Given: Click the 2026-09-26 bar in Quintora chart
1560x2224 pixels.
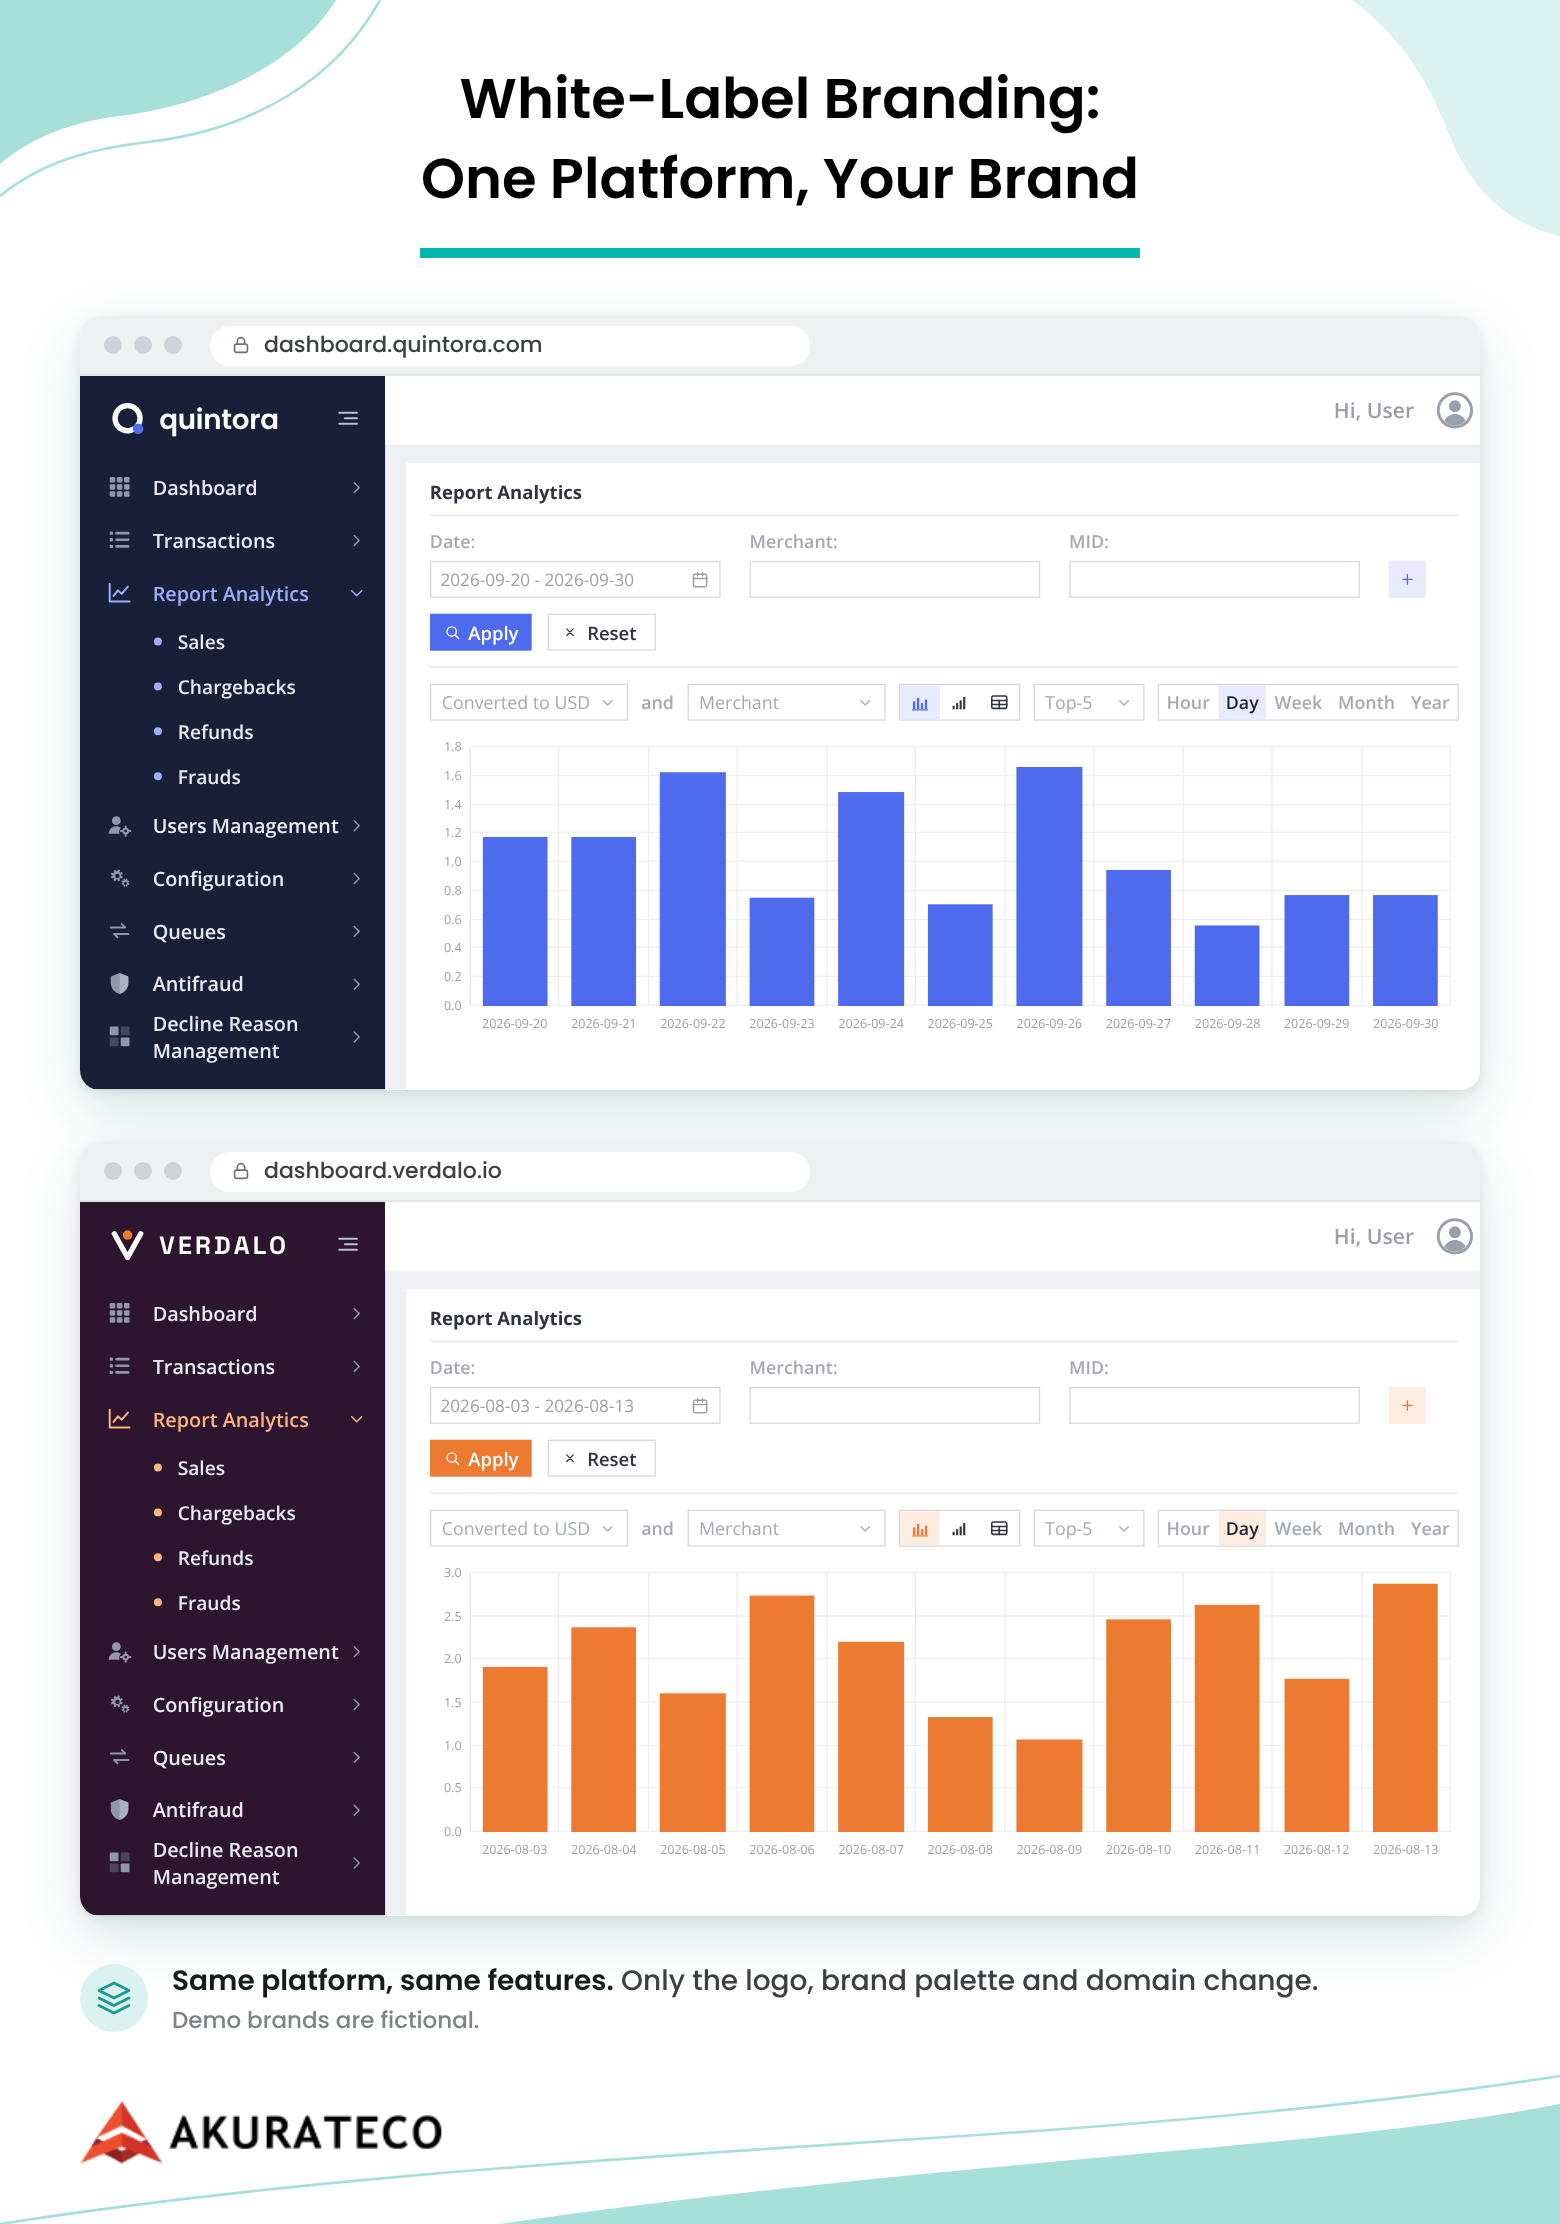Looking at the screenshot, I should coord(1049,886).
